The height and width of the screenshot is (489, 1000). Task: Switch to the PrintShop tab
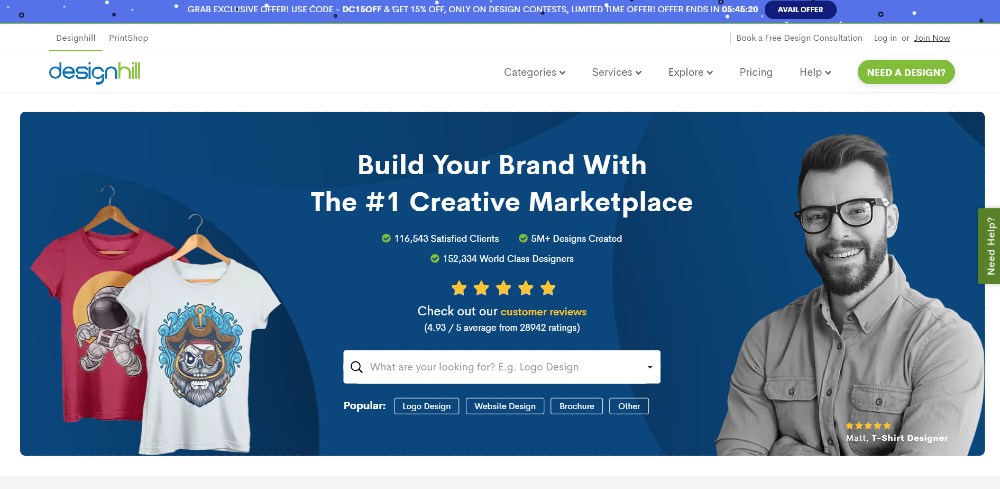[x=128, y=38]
